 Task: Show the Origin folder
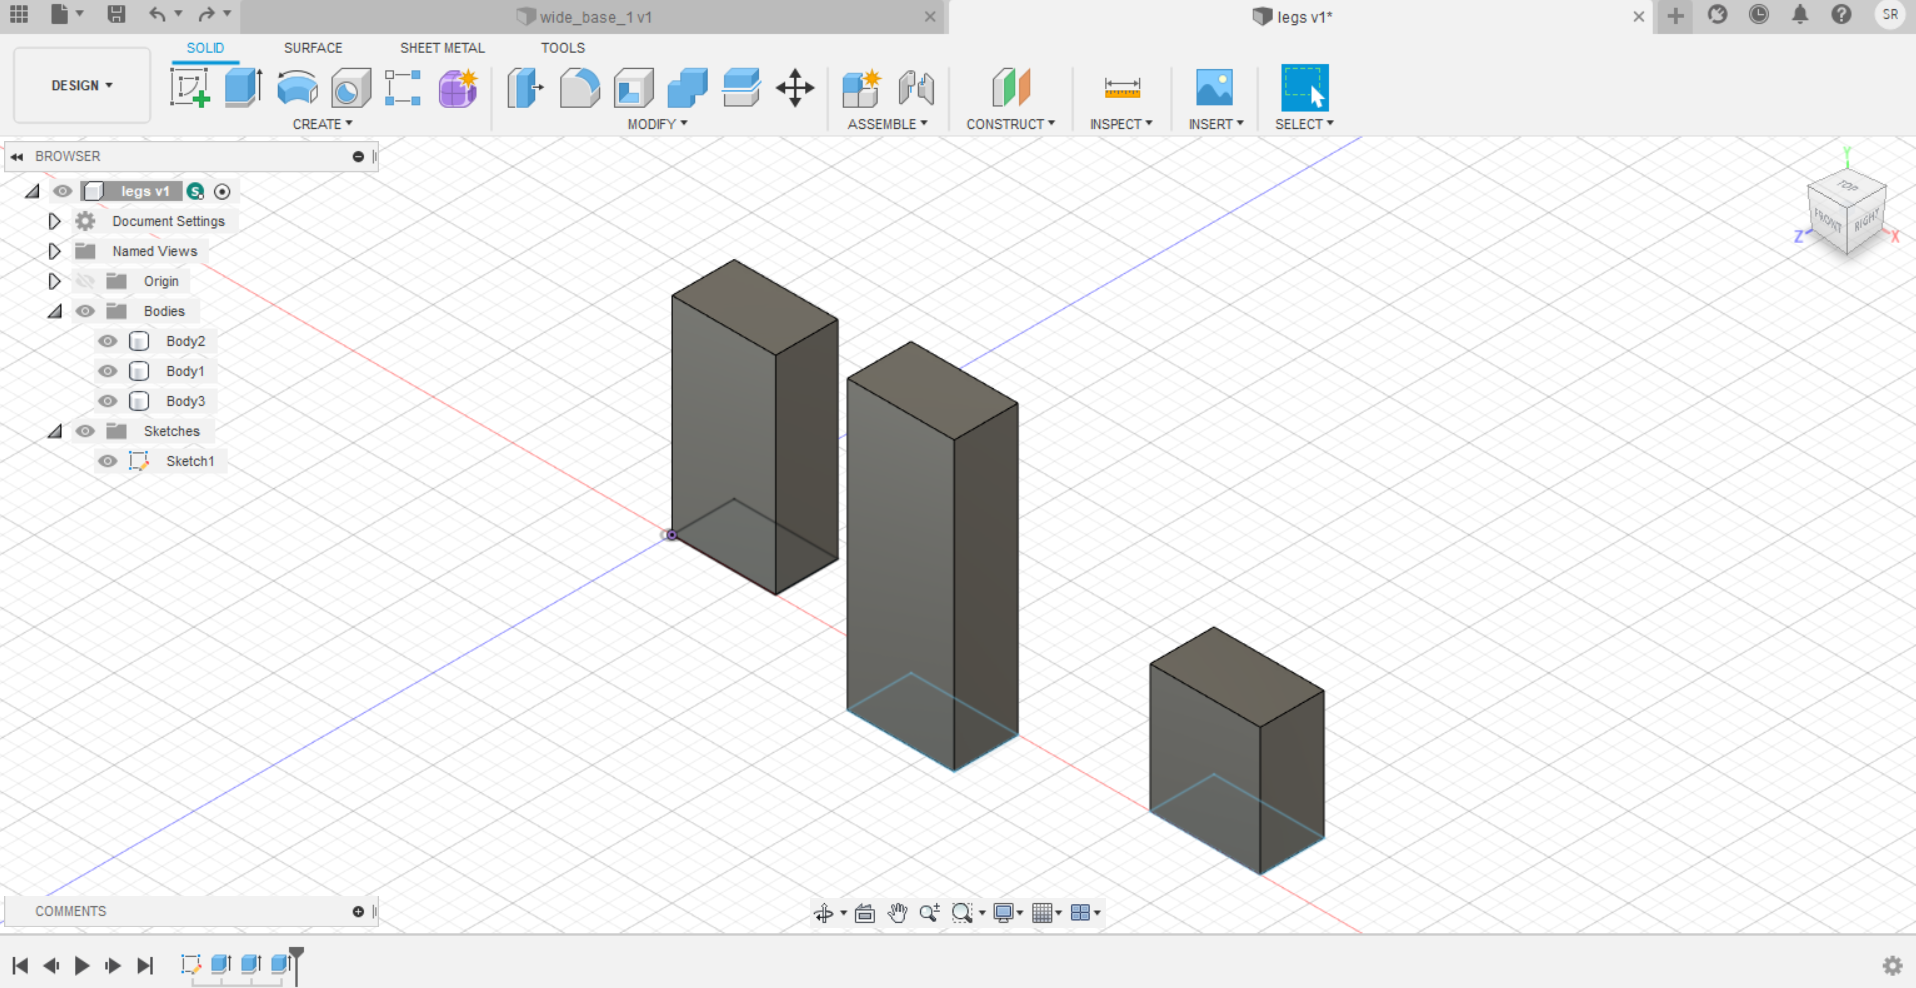pyautogui.click(x=86, y=281)
